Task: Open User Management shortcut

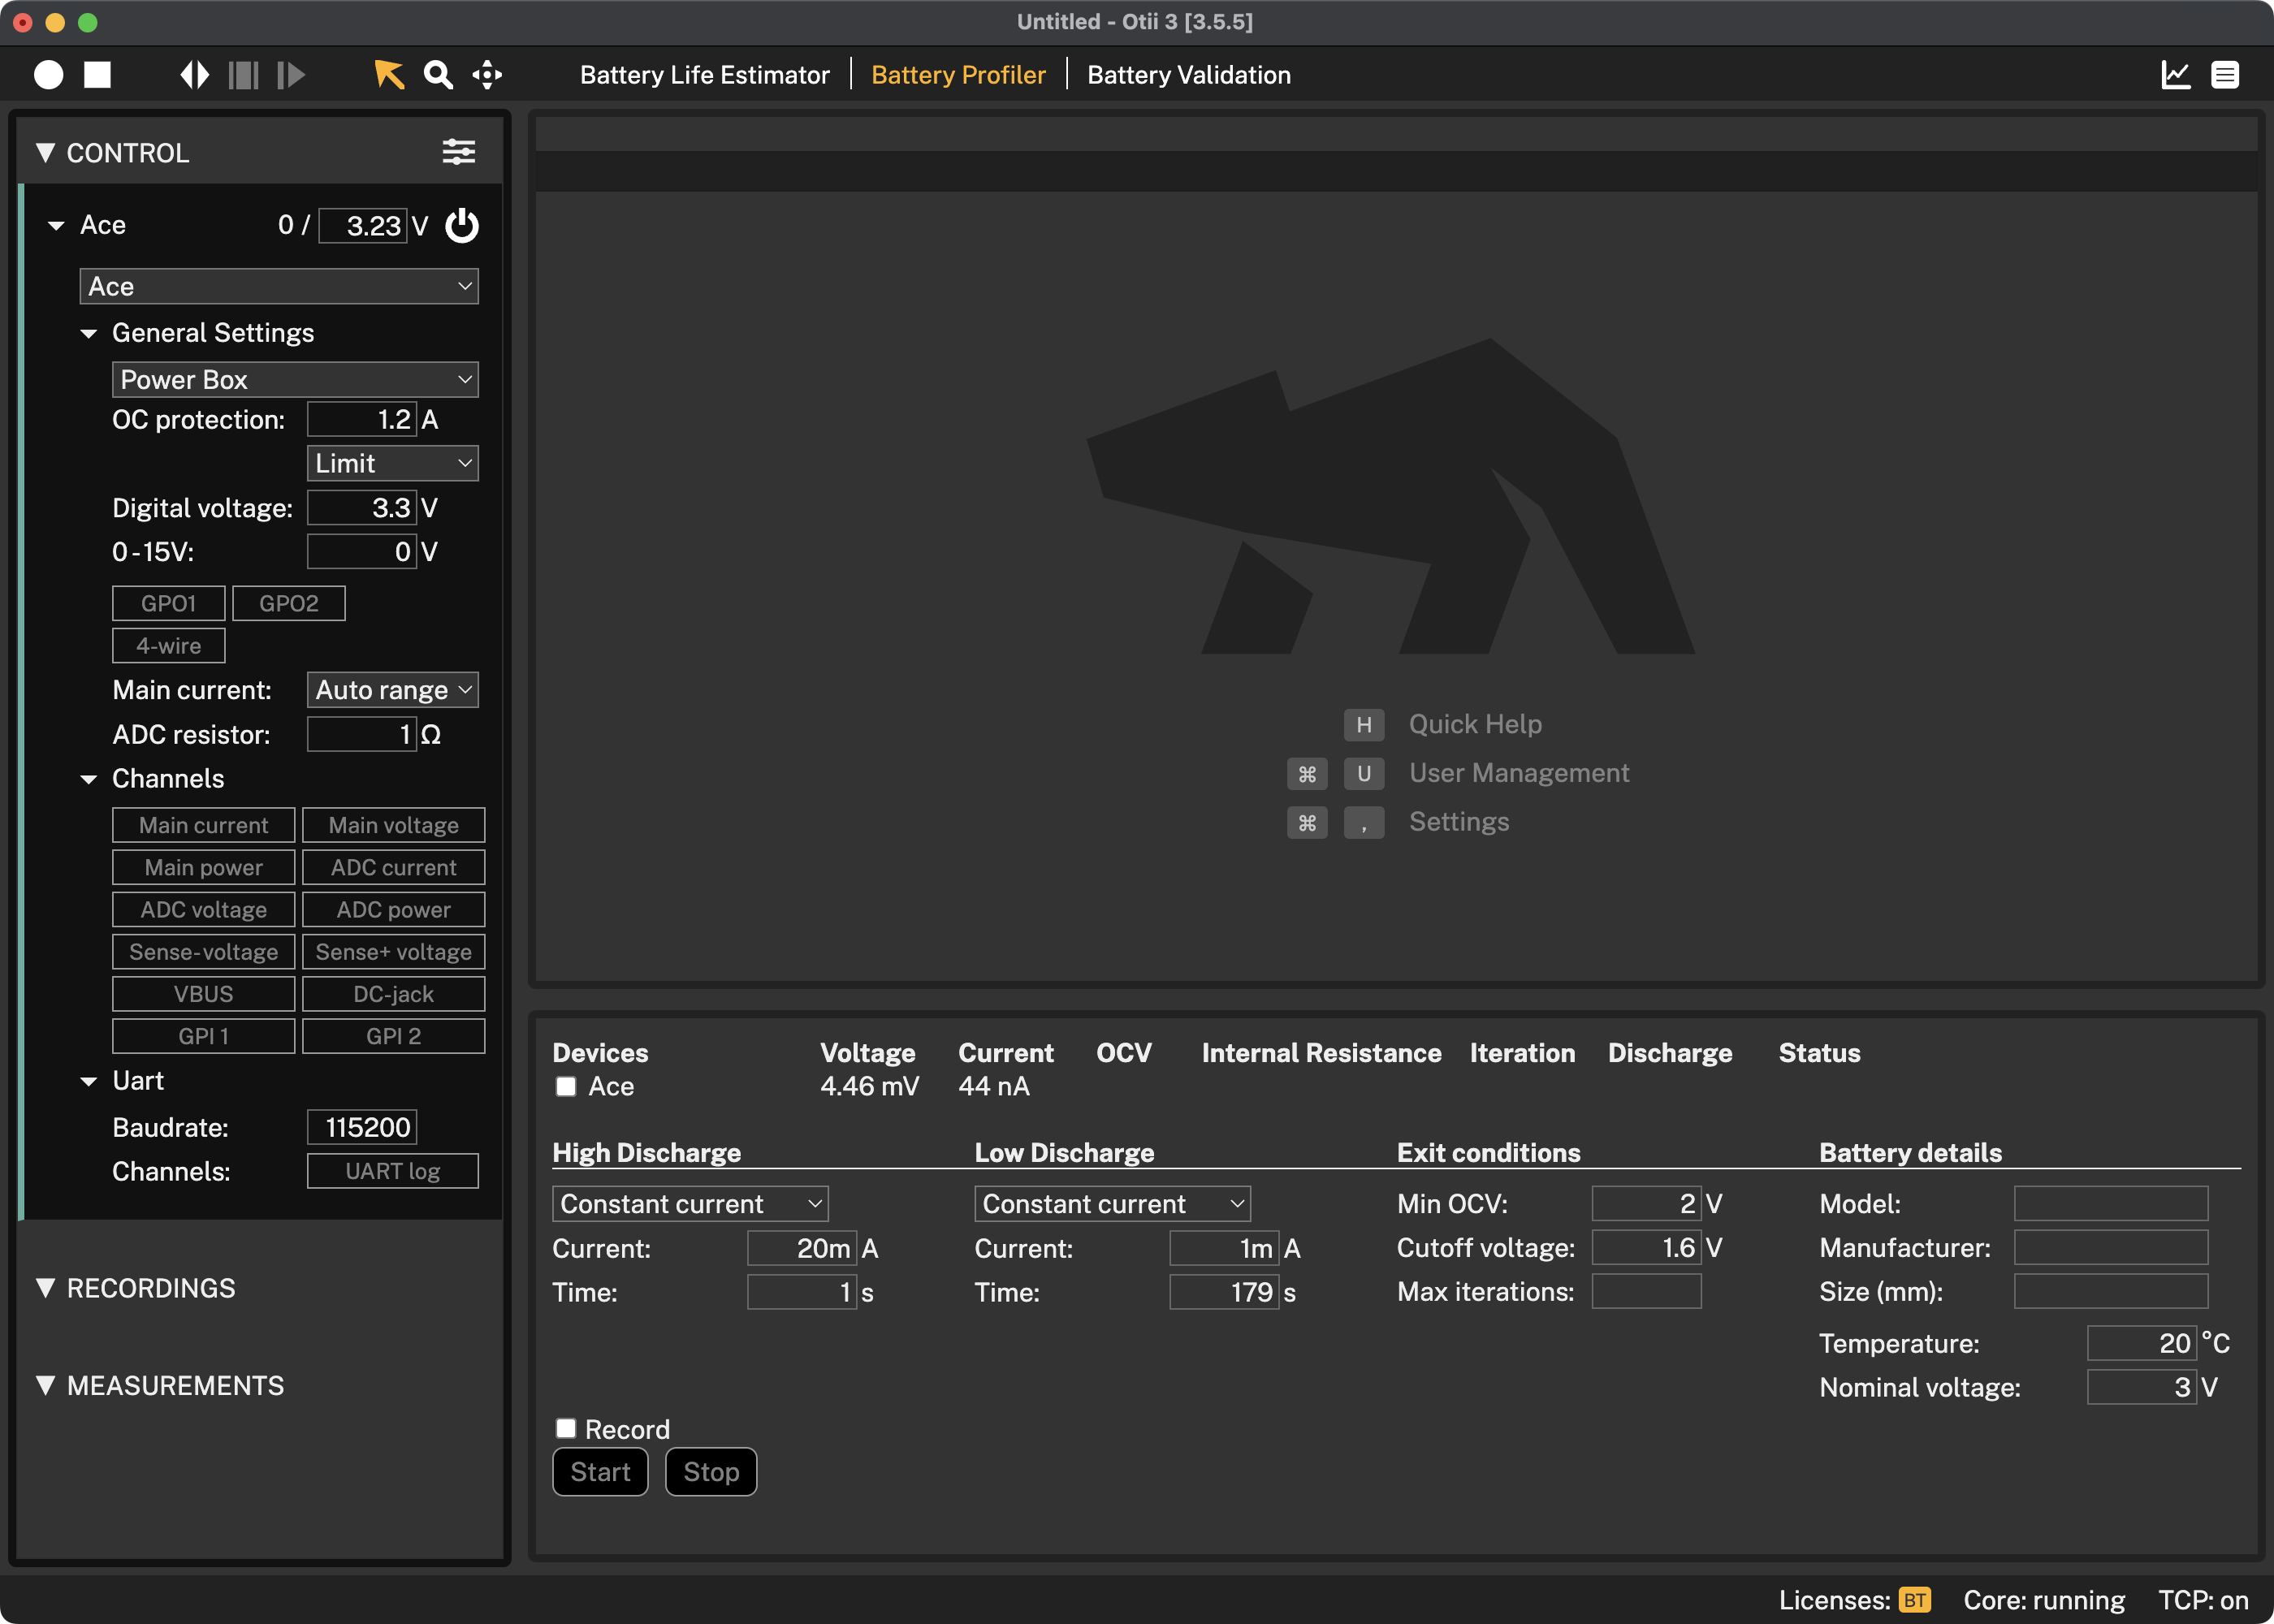Action: pyautogui.click(x=1519, y=773)
